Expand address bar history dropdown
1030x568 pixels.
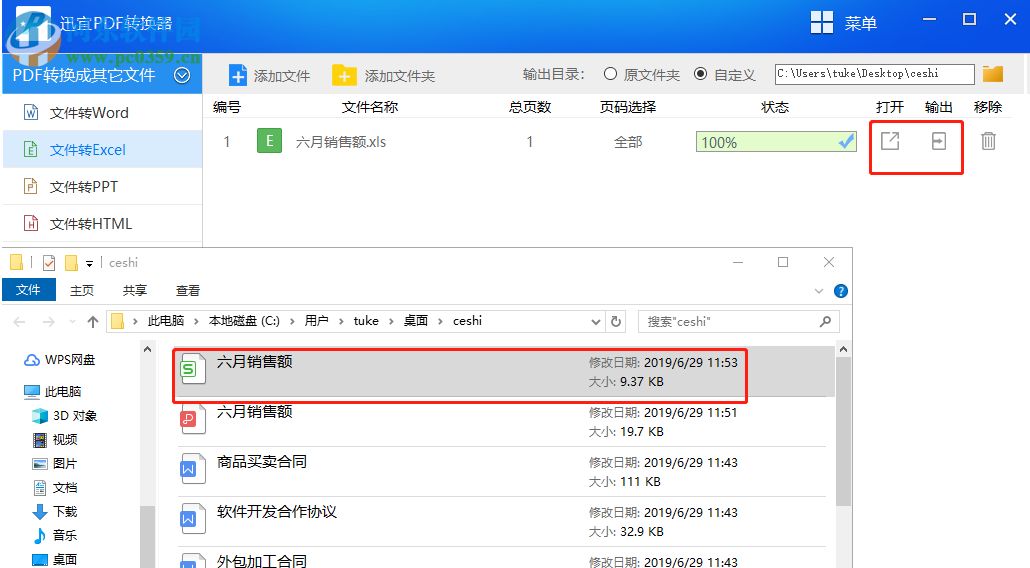[596, 322]
